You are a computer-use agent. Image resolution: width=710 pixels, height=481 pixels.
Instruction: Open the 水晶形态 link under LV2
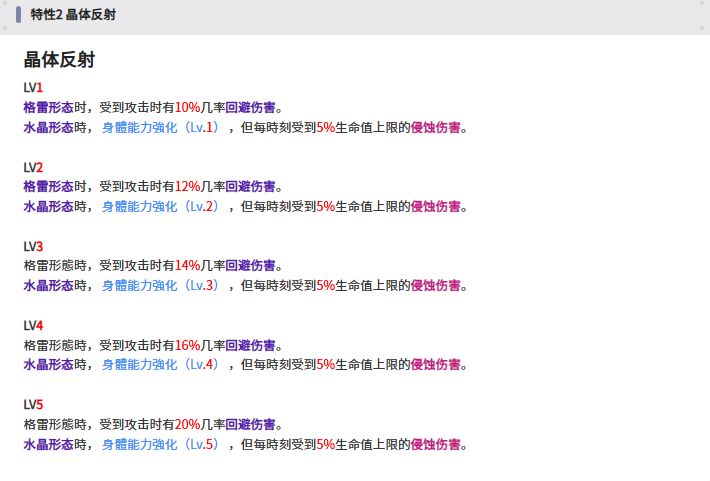click(x=48, y=207)
